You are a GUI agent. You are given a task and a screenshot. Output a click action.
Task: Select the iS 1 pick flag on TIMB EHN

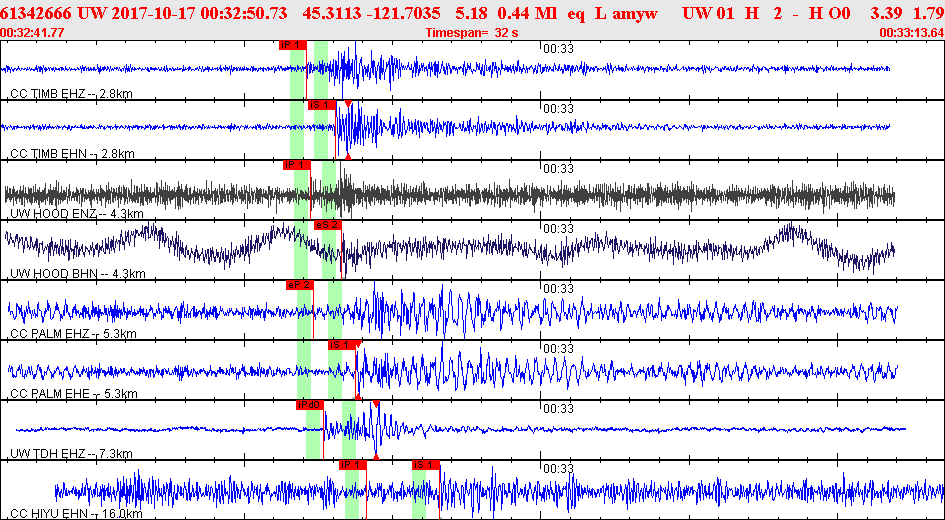[x=321, y=105]
